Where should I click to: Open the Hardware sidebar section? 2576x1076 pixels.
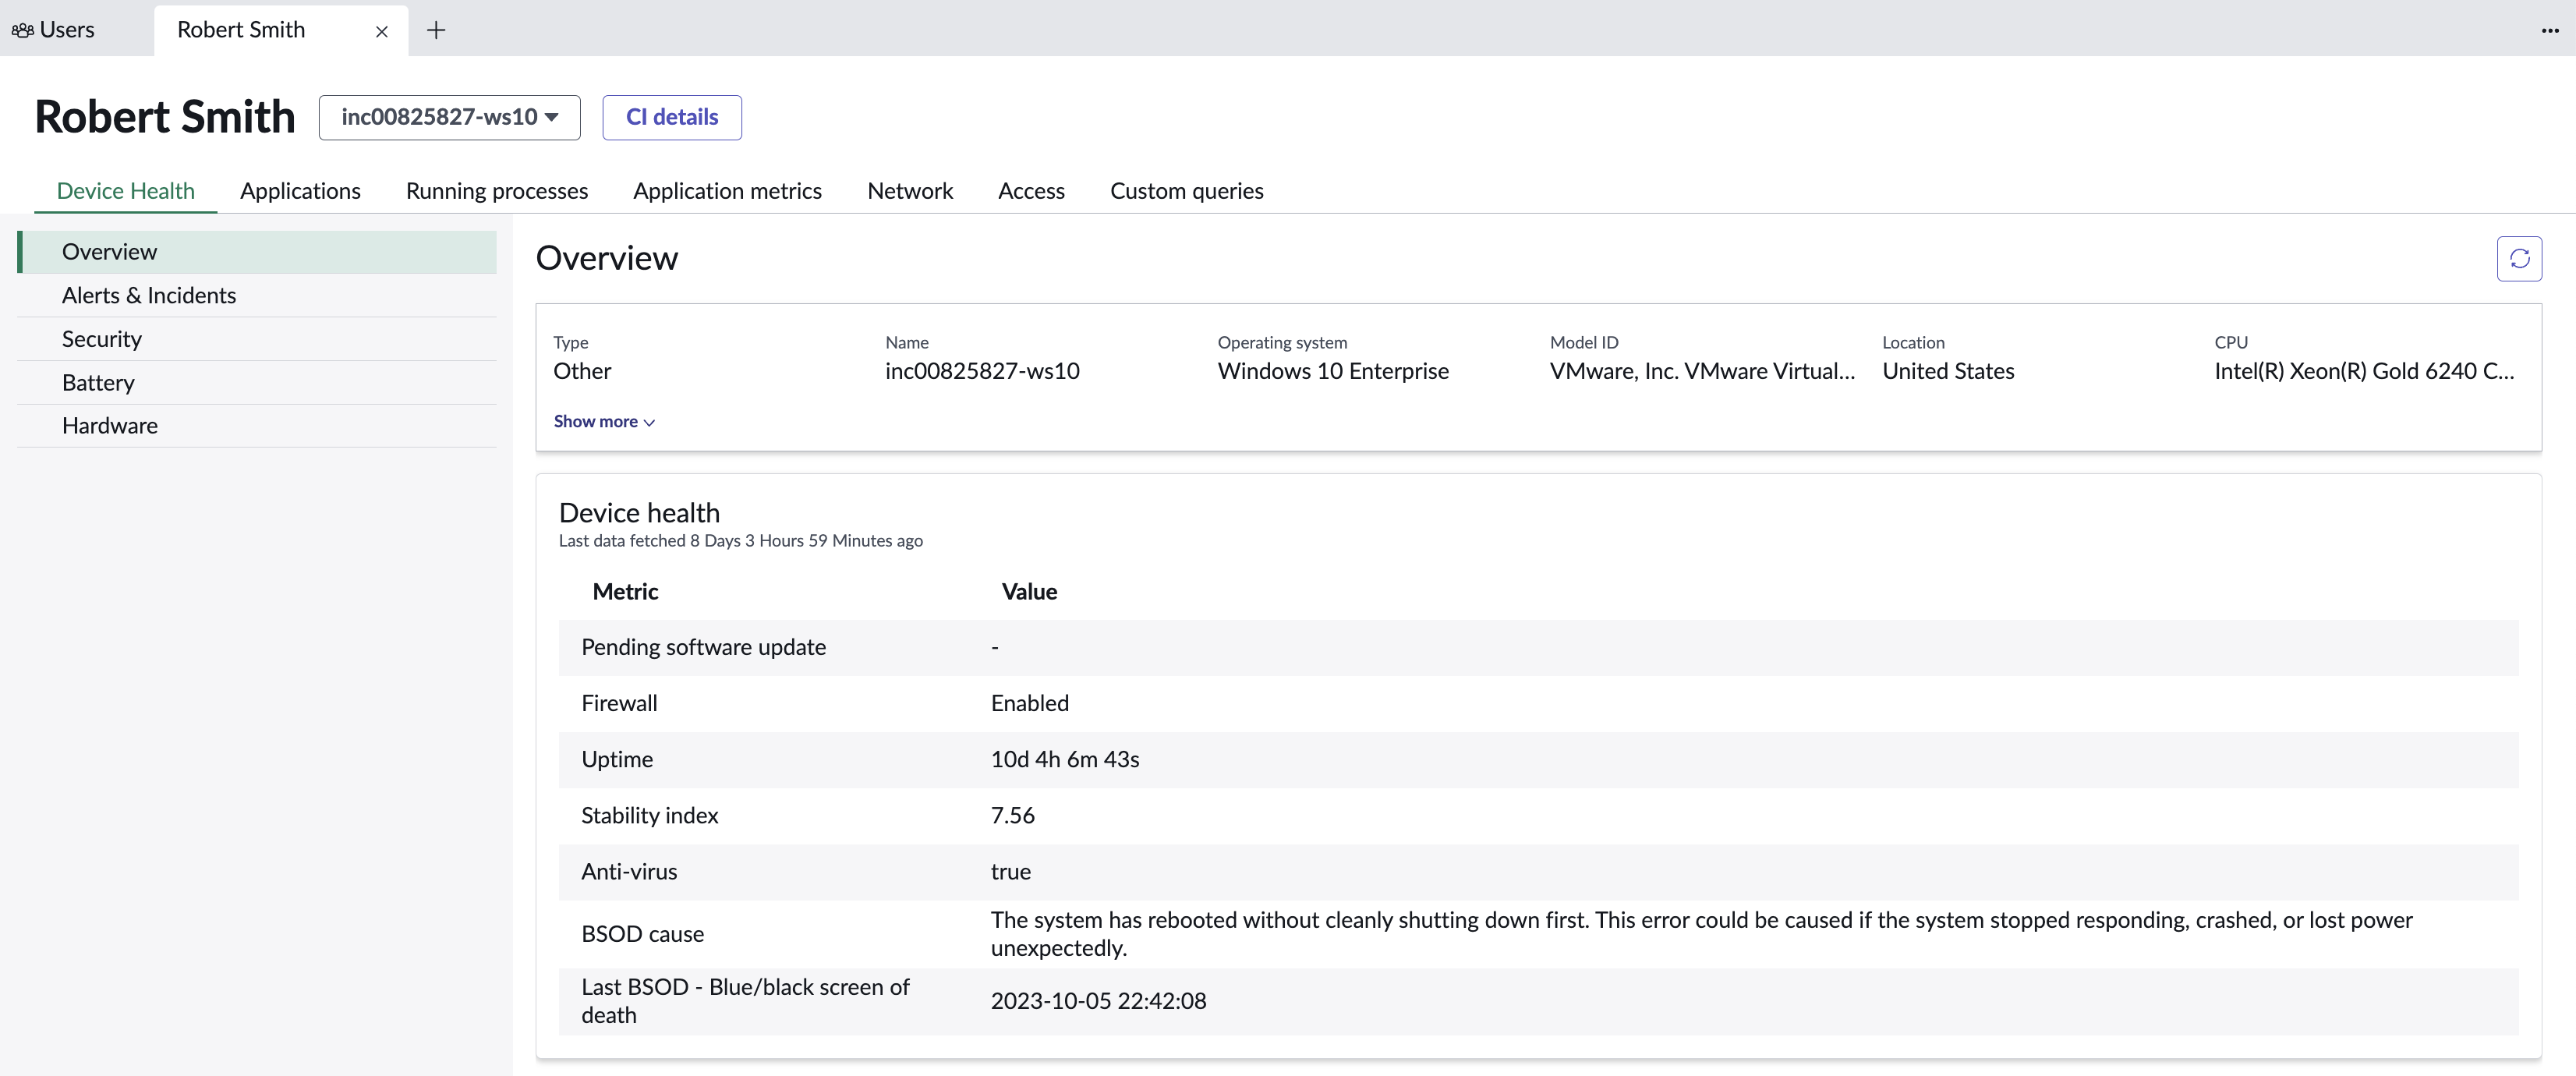point(257,426)
